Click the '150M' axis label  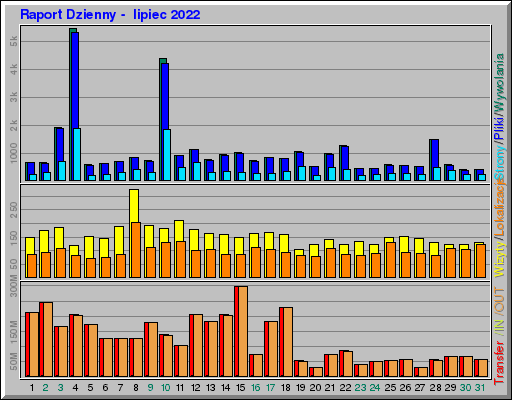tap(14, 331)
